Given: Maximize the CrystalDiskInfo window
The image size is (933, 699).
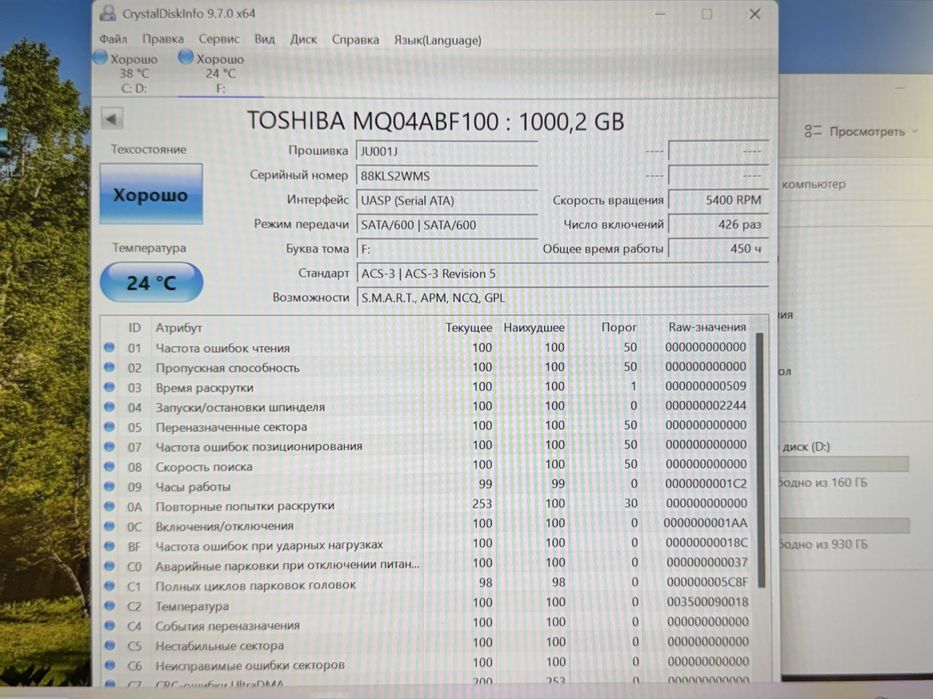Looking at the screenshot, I should click(706, 14).
